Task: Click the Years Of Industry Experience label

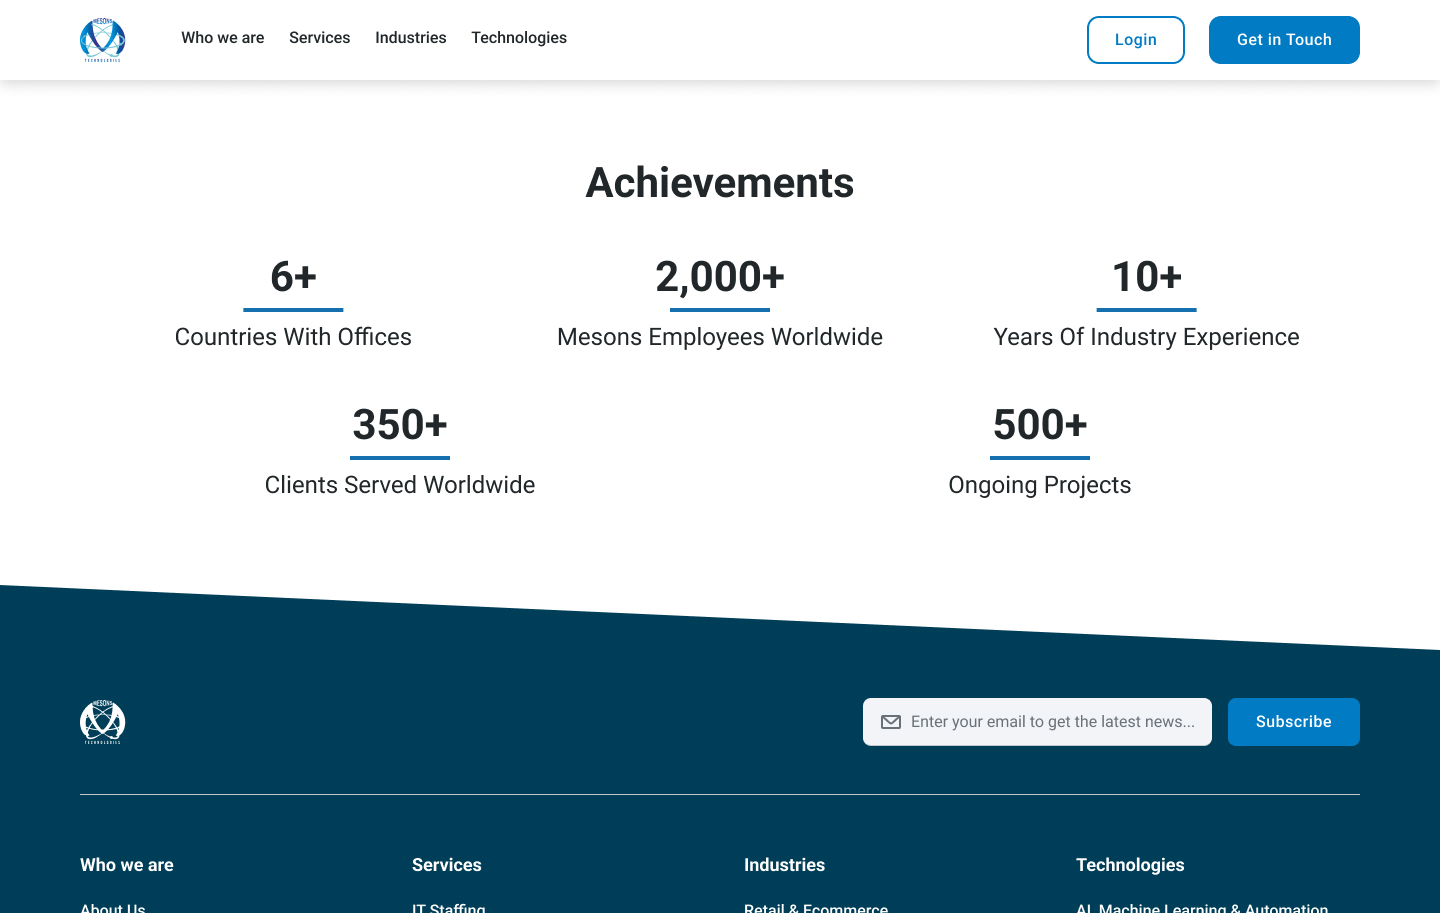Action: pos(1147,337)
